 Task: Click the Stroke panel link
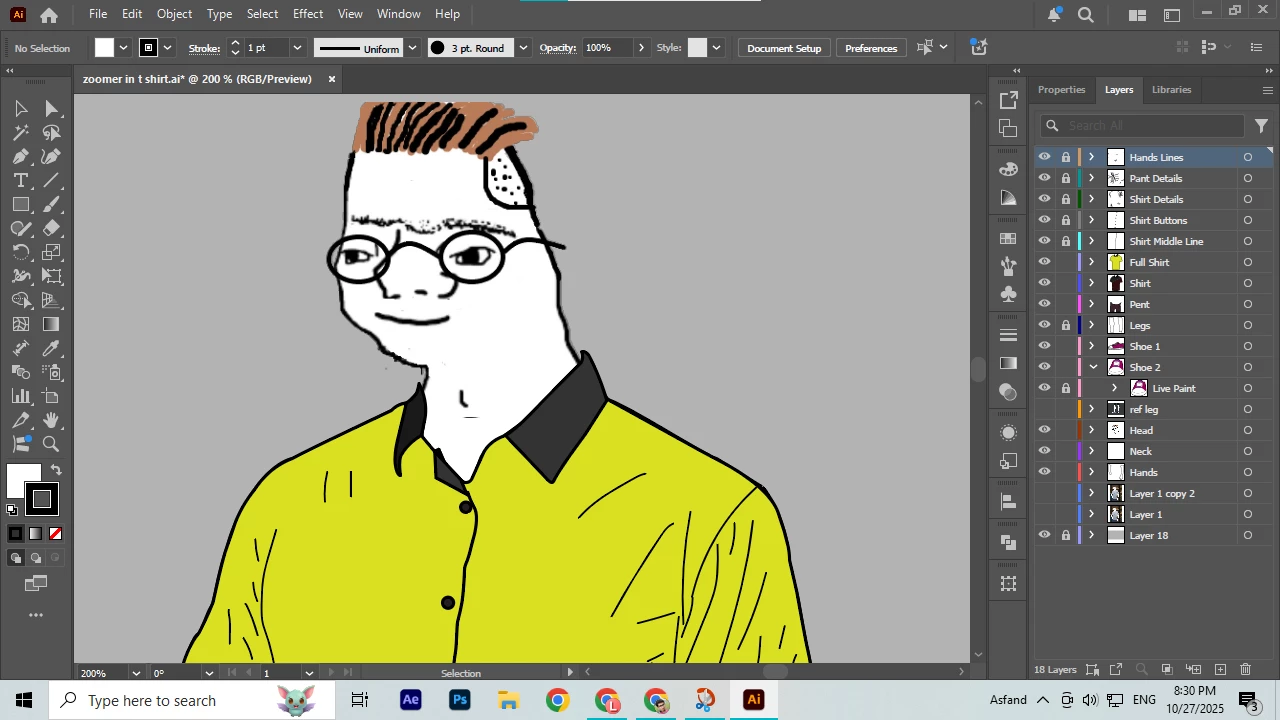click(204, 48)
